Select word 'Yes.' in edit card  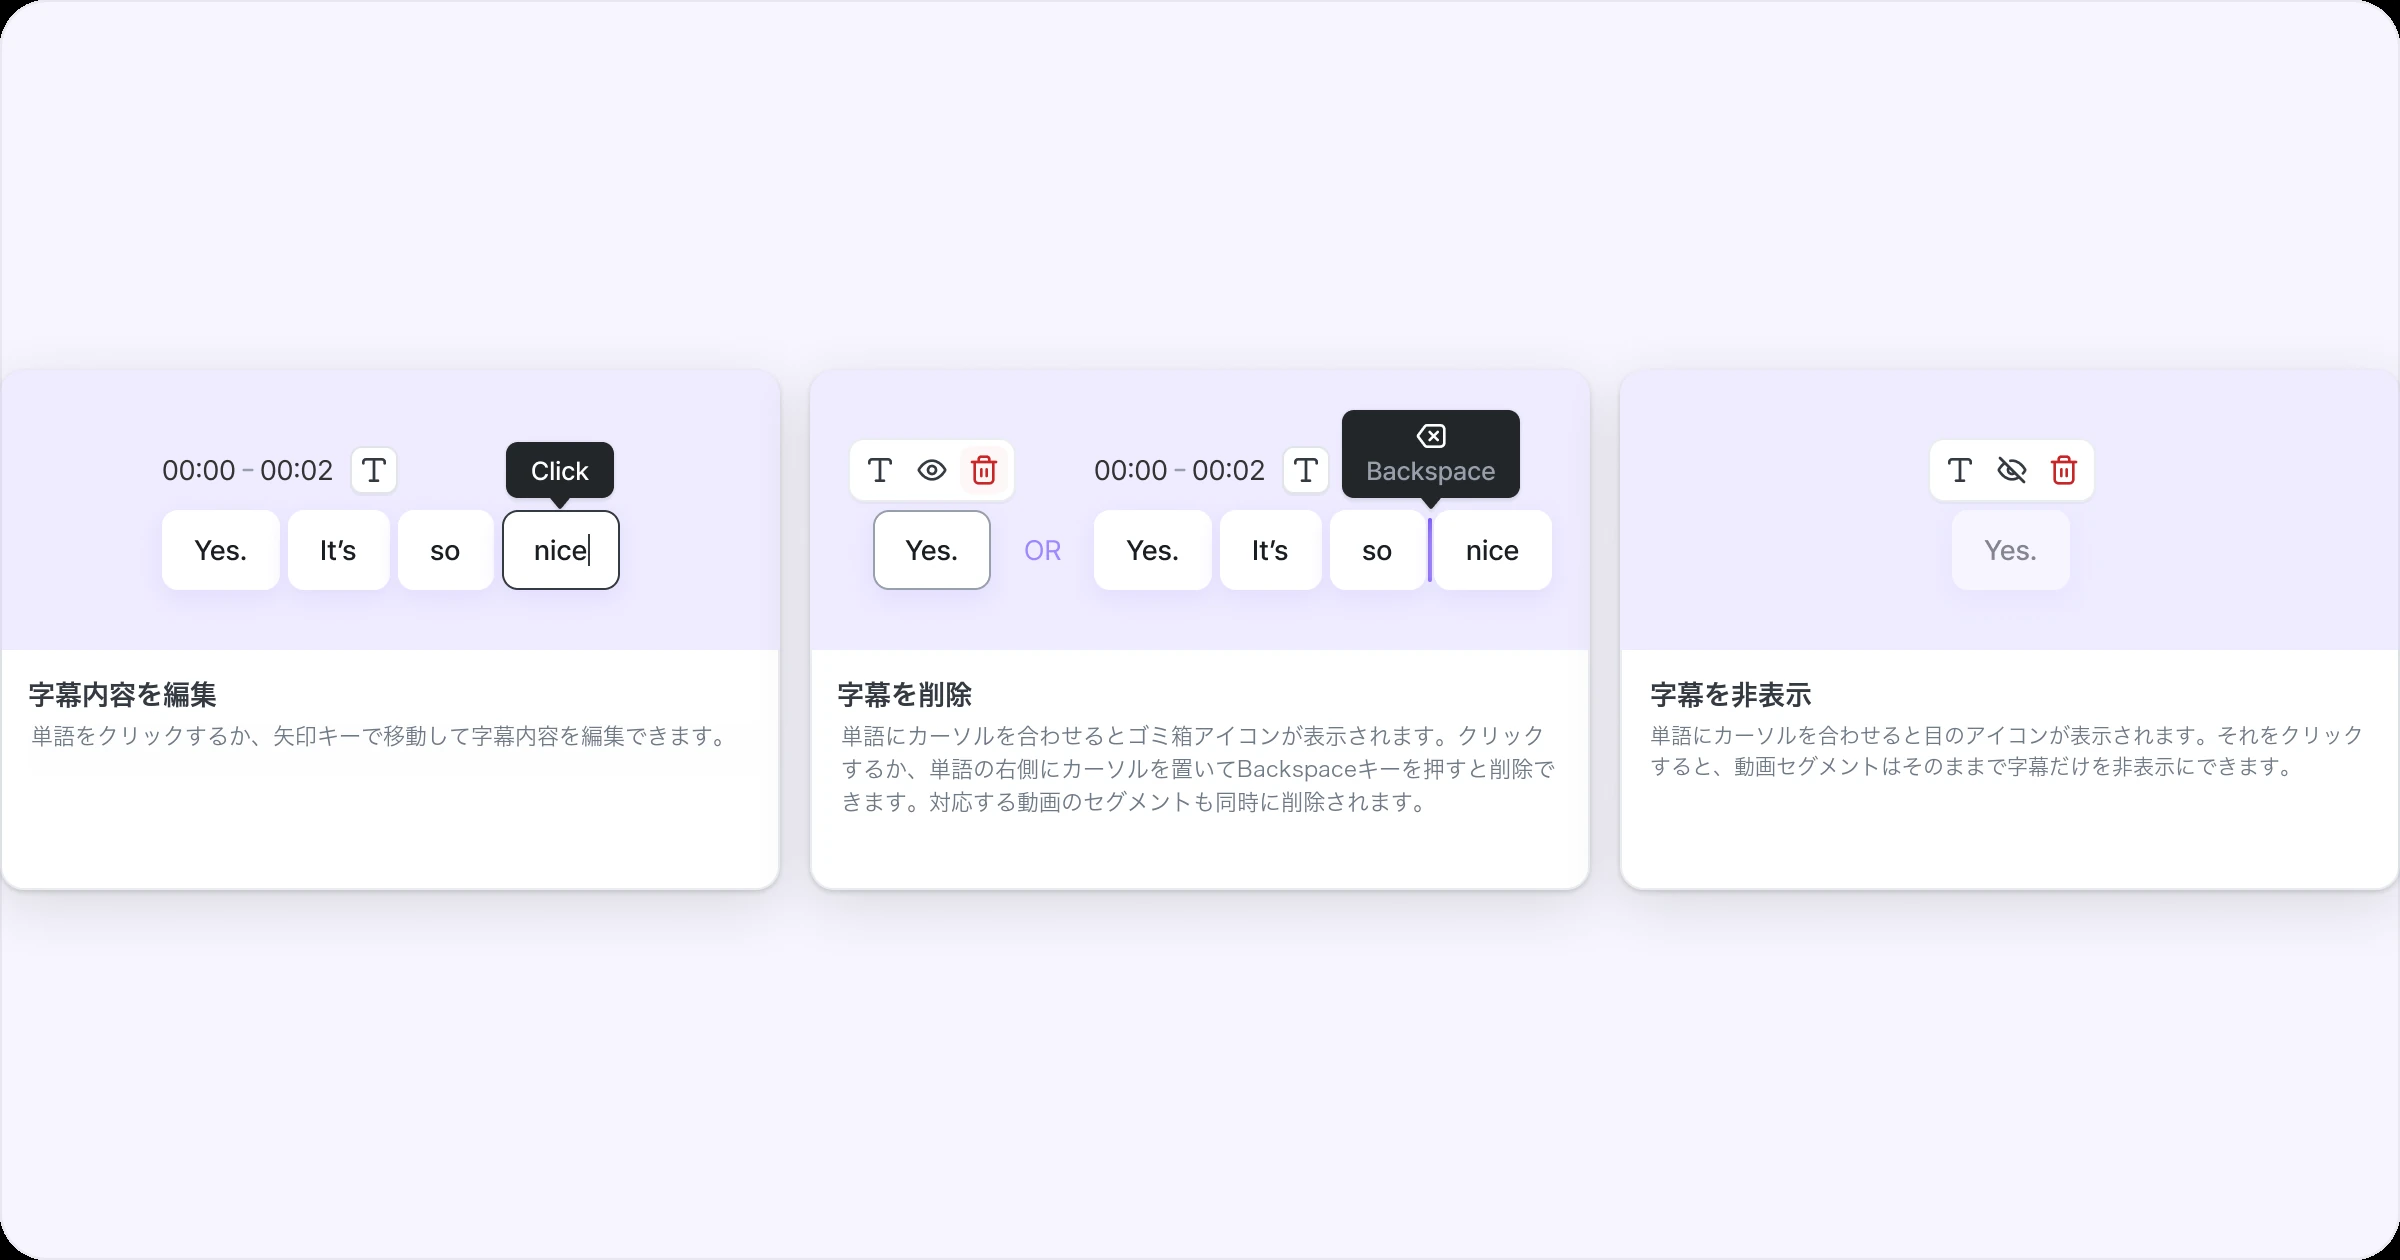coord(221,550)
